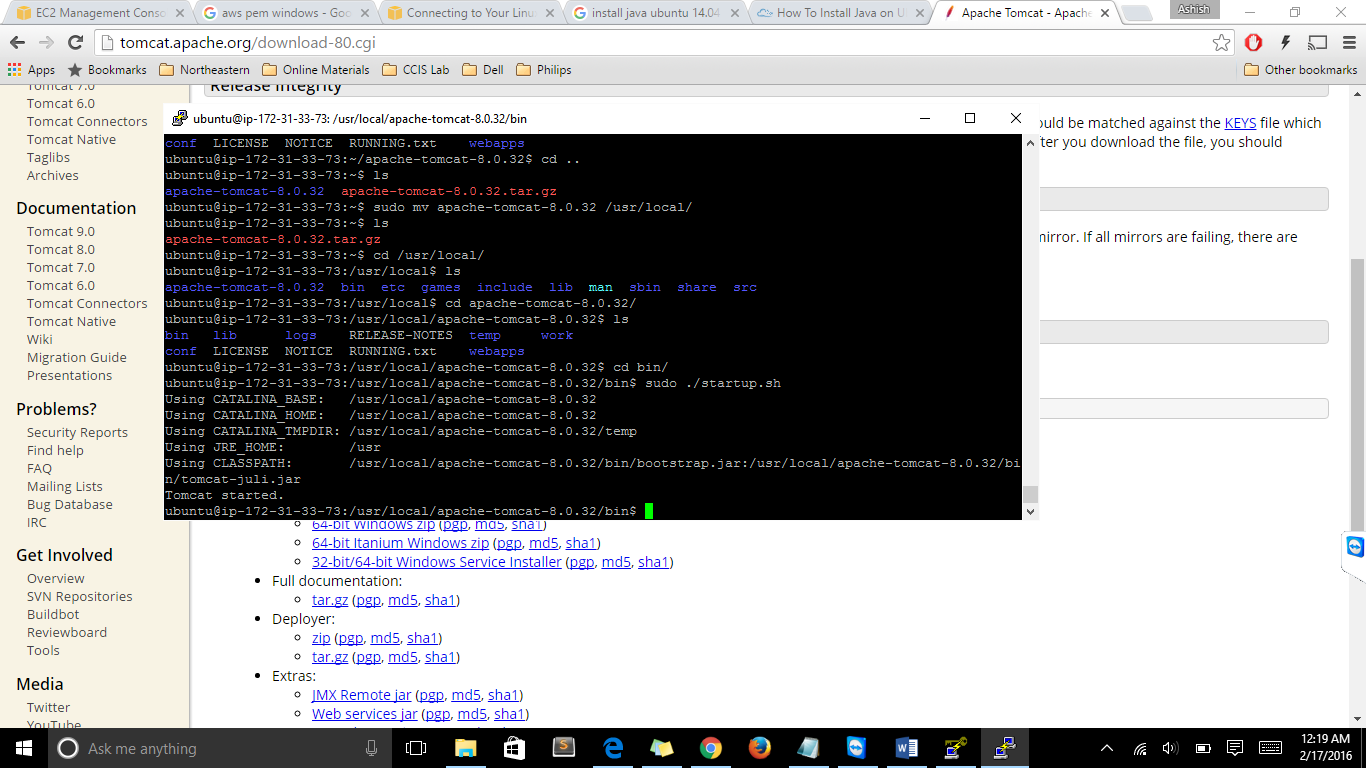Show hidden system tray icons
The height and width of the screenshot is (768, 1366).
(1107, 748)
